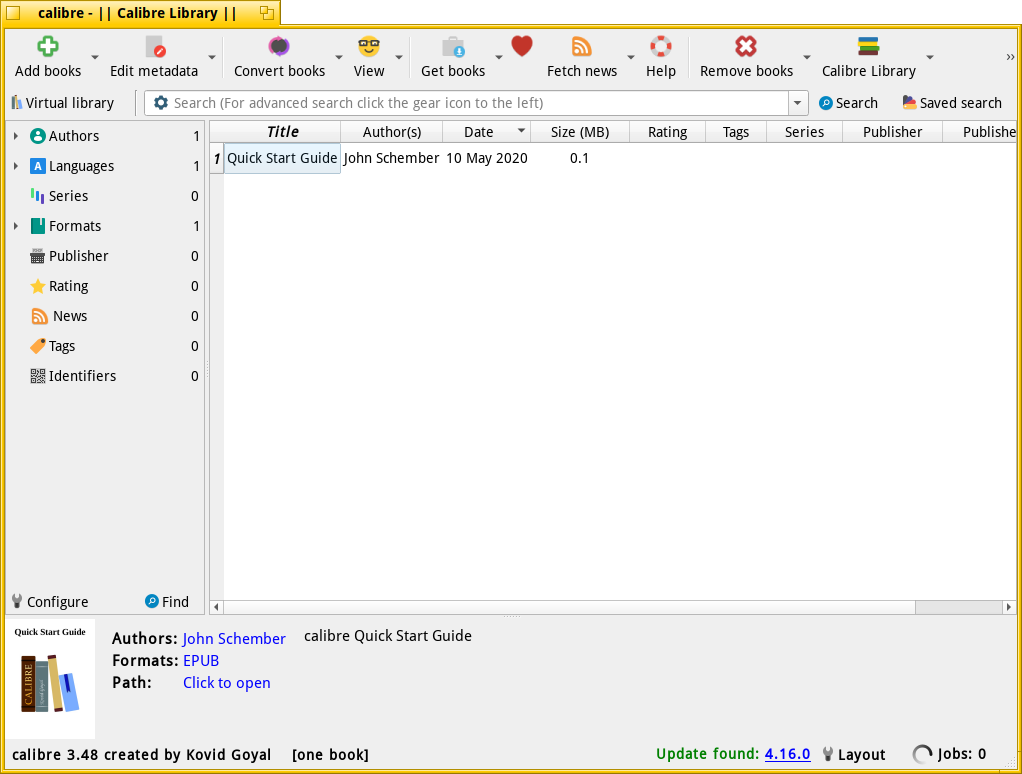Sort by Tags column header
This screenshot has height=774, width=1022.
[x=736, y=132]
